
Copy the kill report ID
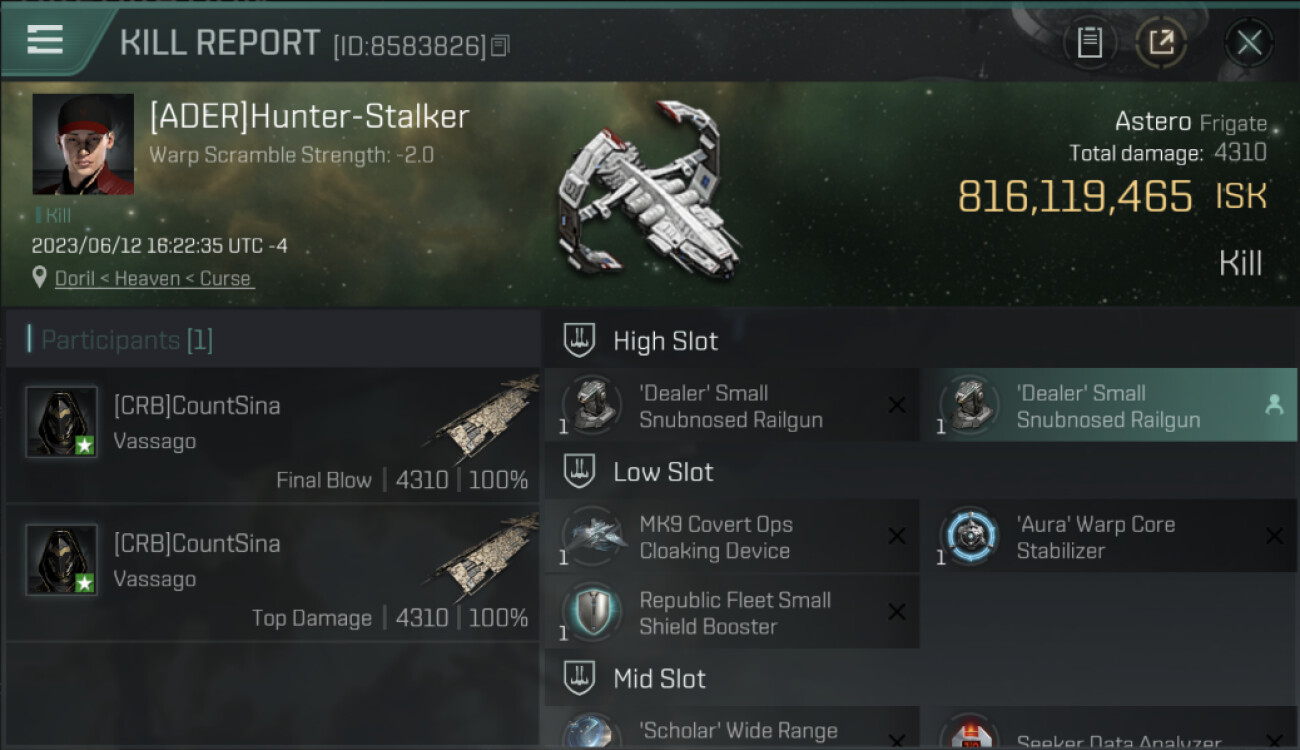[501, 45]
